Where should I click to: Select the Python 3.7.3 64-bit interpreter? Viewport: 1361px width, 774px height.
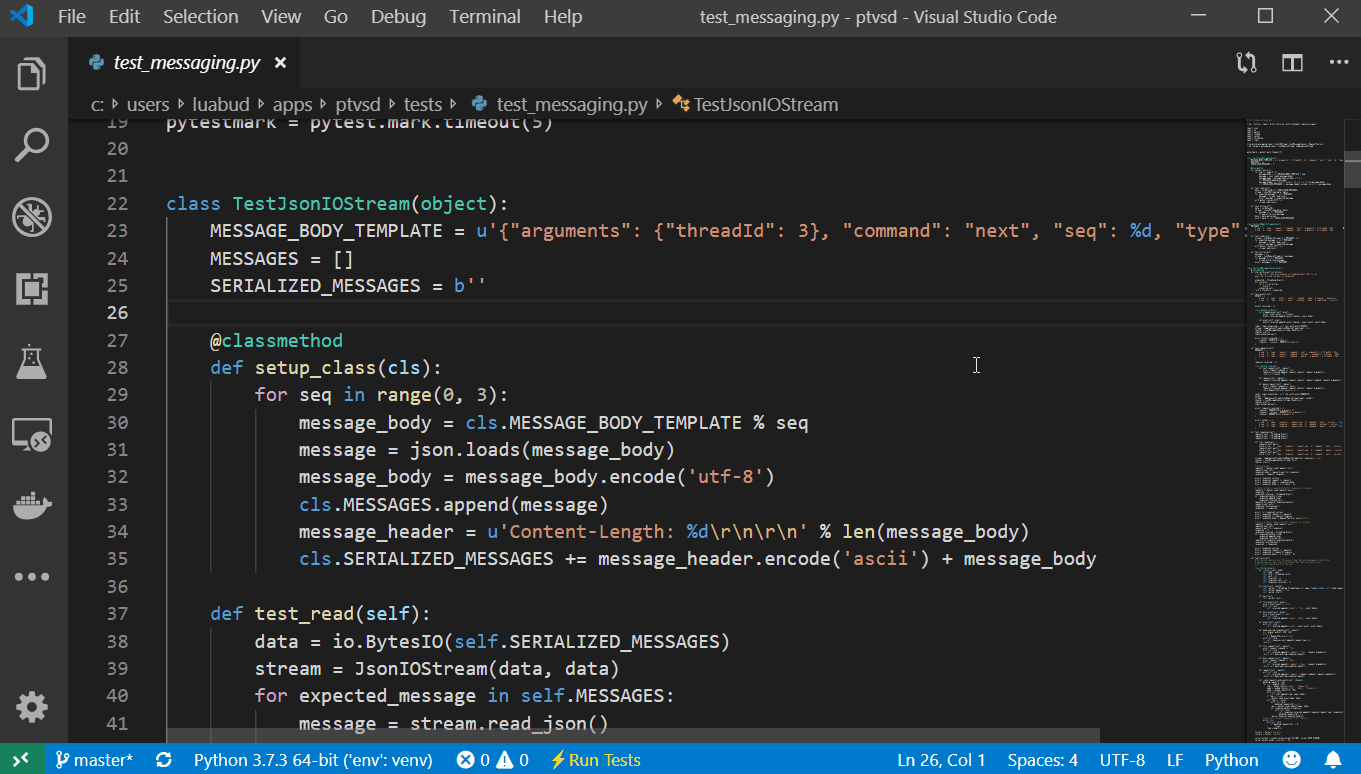[x=313, y=760]
